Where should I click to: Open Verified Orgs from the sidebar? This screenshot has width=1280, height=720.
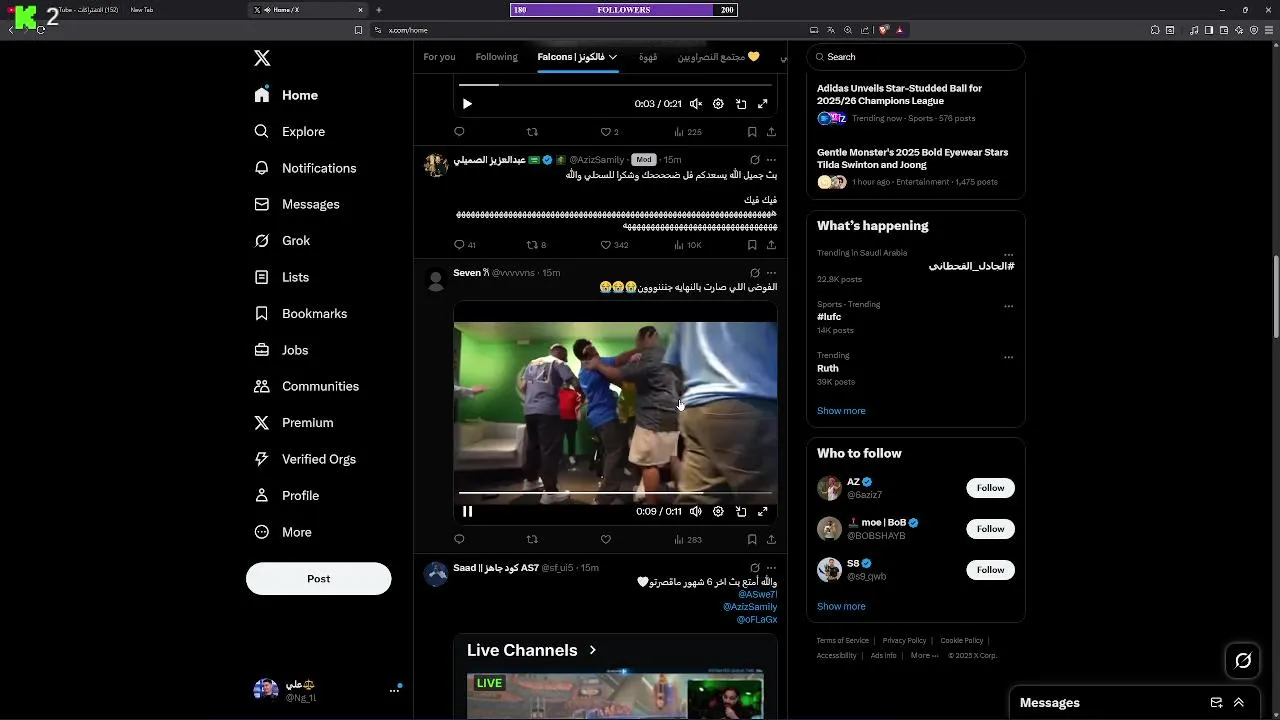pyautogui.click(x=304, y=459)
